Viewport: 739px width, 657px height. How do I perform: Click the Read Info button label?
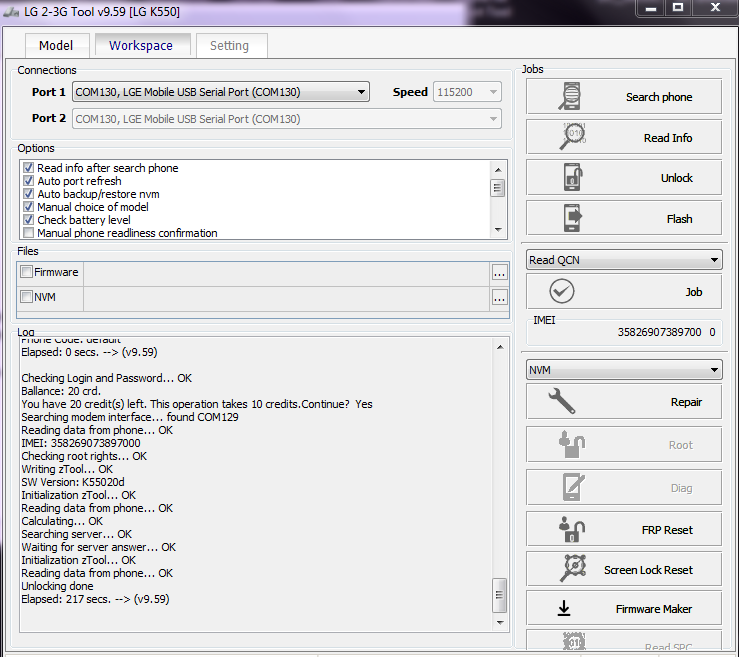tap(668, 138)
